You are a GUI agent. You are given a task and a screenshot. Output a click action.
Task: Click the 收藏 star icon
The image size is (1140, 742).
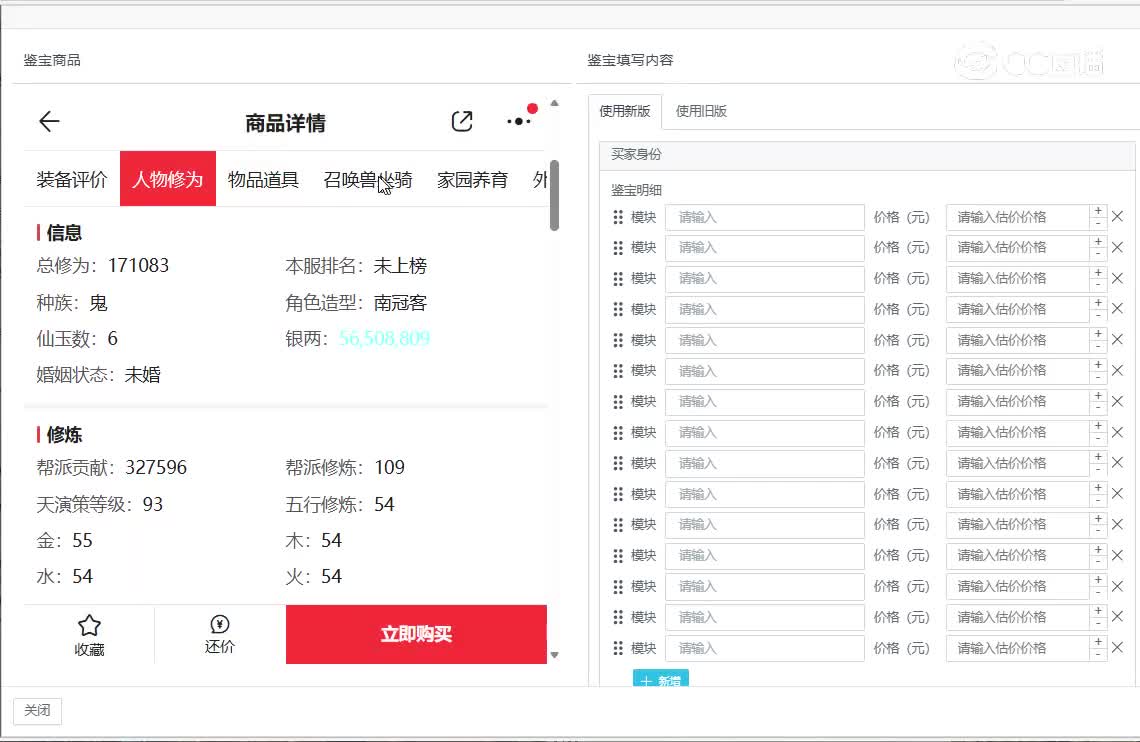tap(89, 626)
